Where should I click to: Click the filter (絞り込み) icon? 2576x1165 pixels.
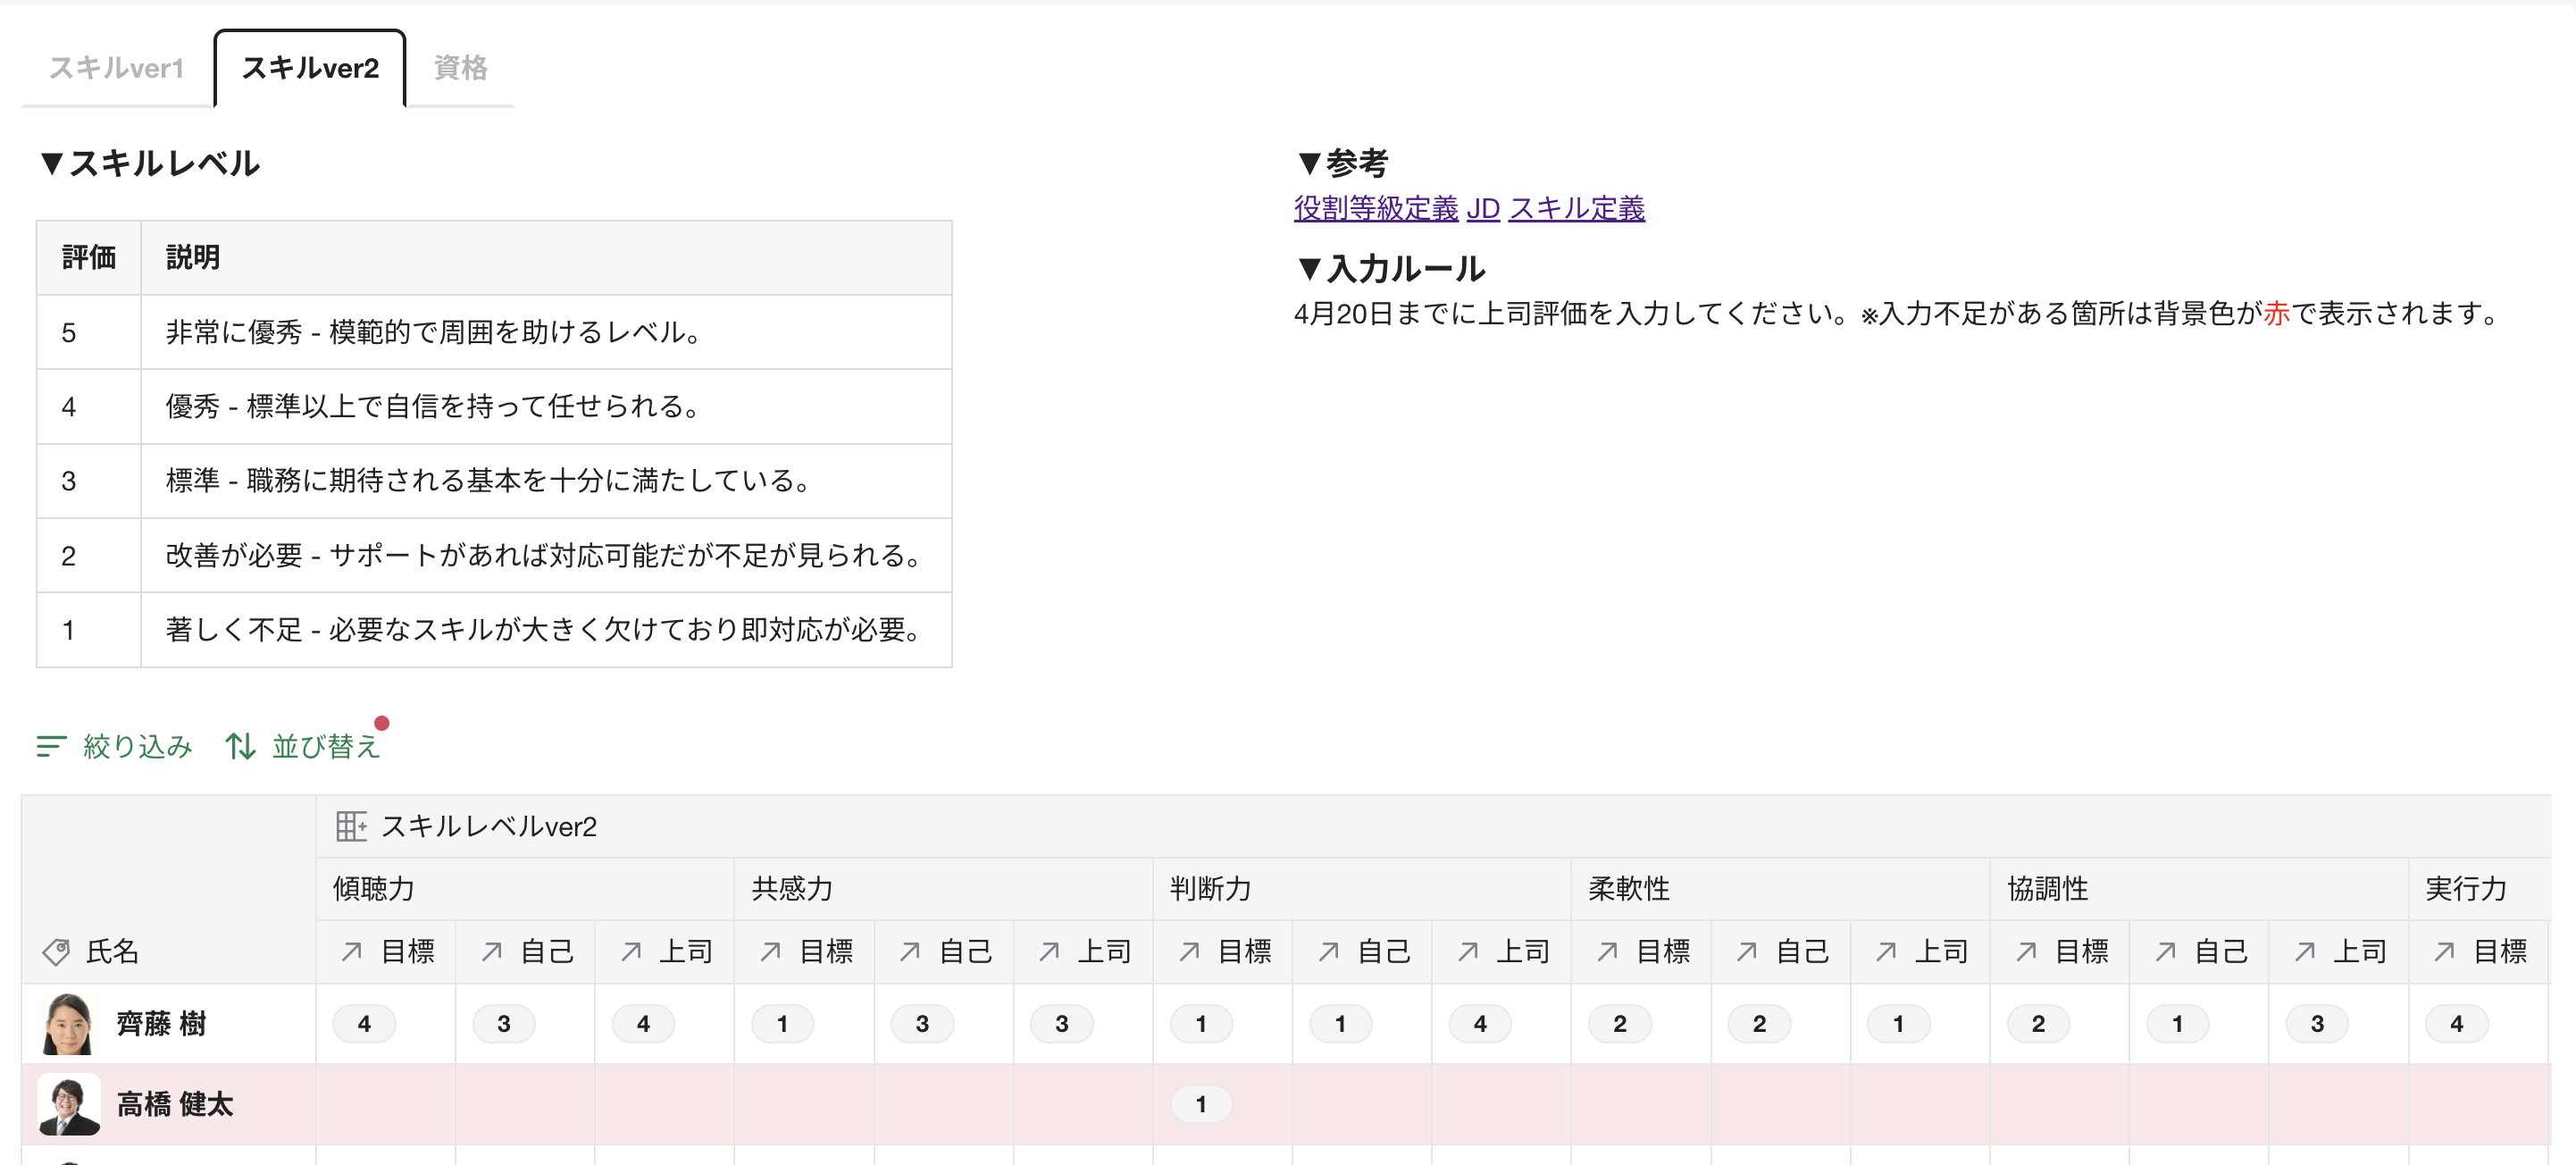(51, 746)
